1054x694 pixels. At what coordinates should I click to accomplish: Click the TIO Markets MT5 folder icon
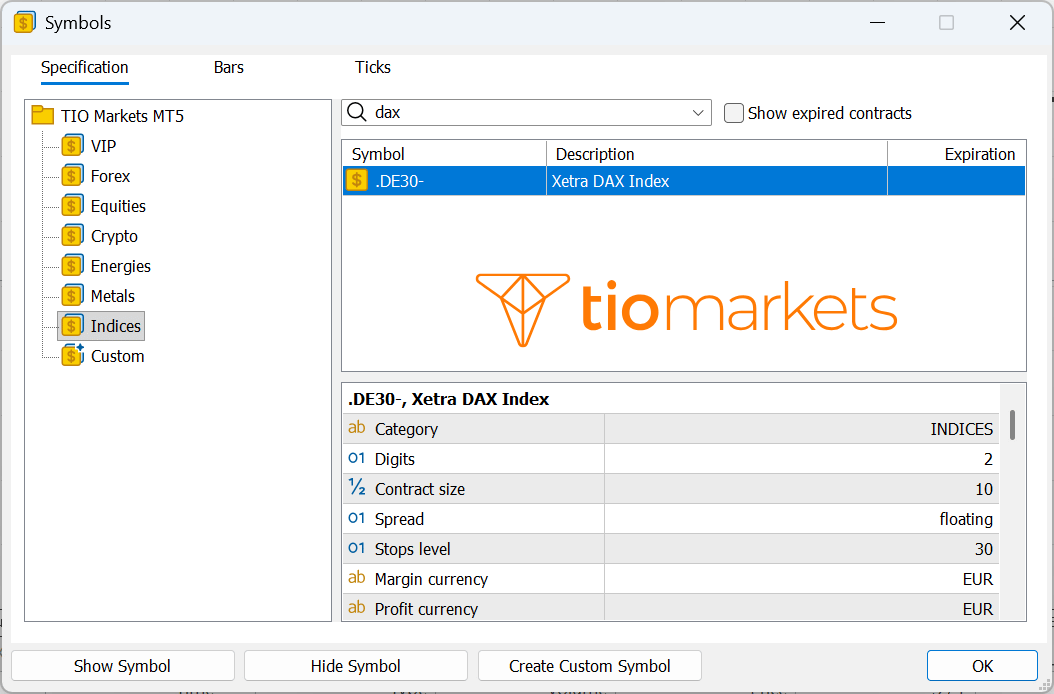point(43,116)
